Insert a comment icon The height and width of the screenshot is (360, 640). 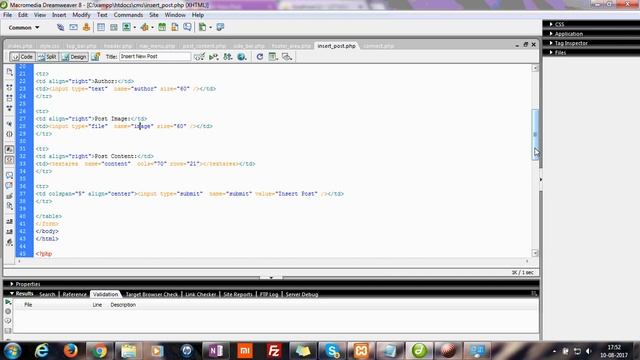pos(187,27)
